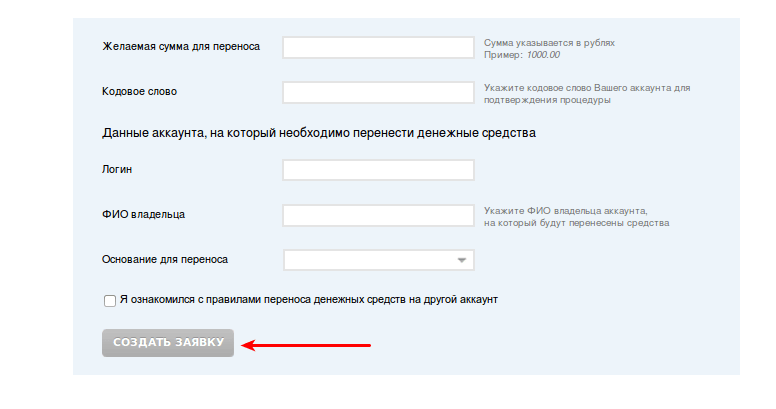Open the Основание для переноса combo box

tap(379, 260)
